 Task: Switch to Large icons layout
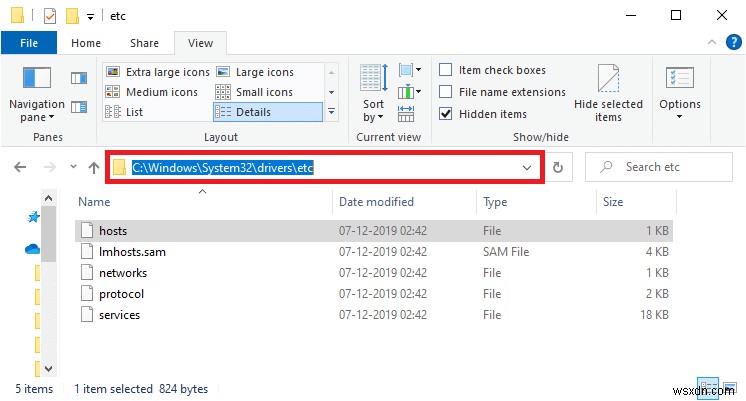tap(256, 72)
